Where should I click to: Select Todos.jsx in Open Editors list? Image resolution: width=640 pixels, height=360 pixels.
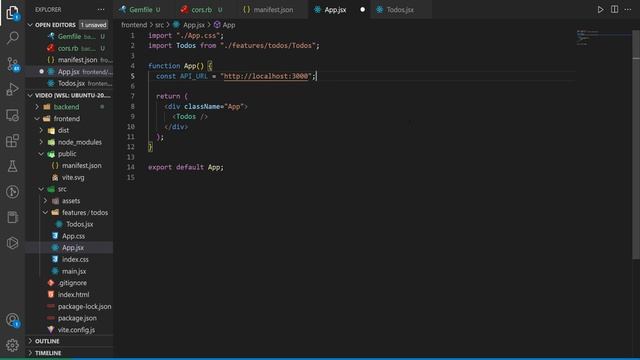[69, 83]
